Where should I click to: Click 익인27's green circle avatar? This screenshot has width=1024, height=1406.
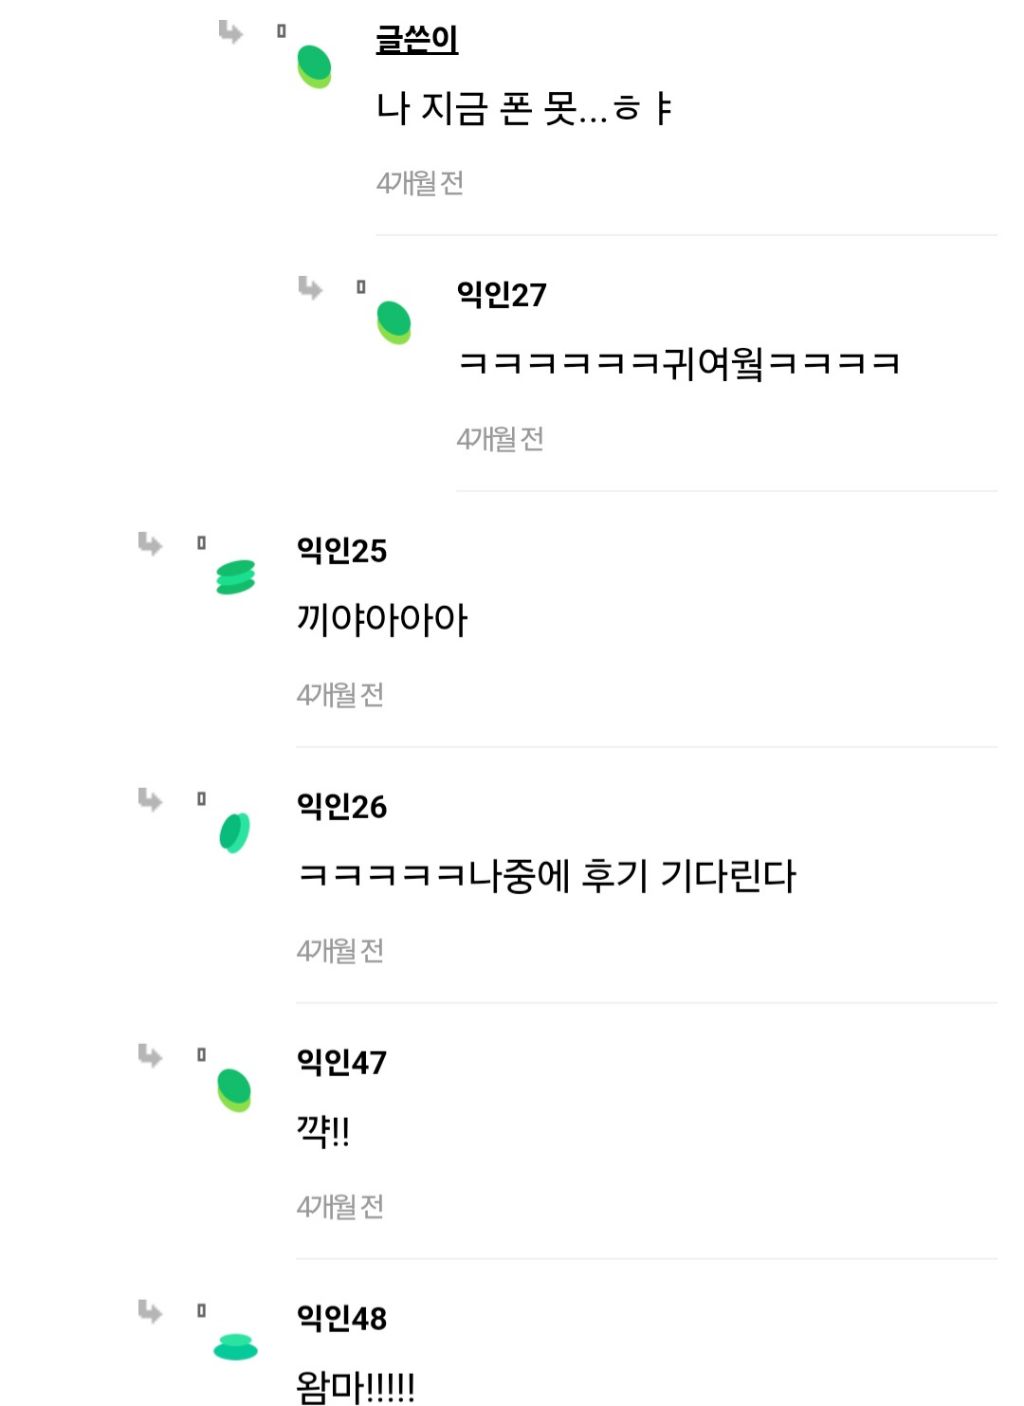pyautogui.click(x=392, y=322)
